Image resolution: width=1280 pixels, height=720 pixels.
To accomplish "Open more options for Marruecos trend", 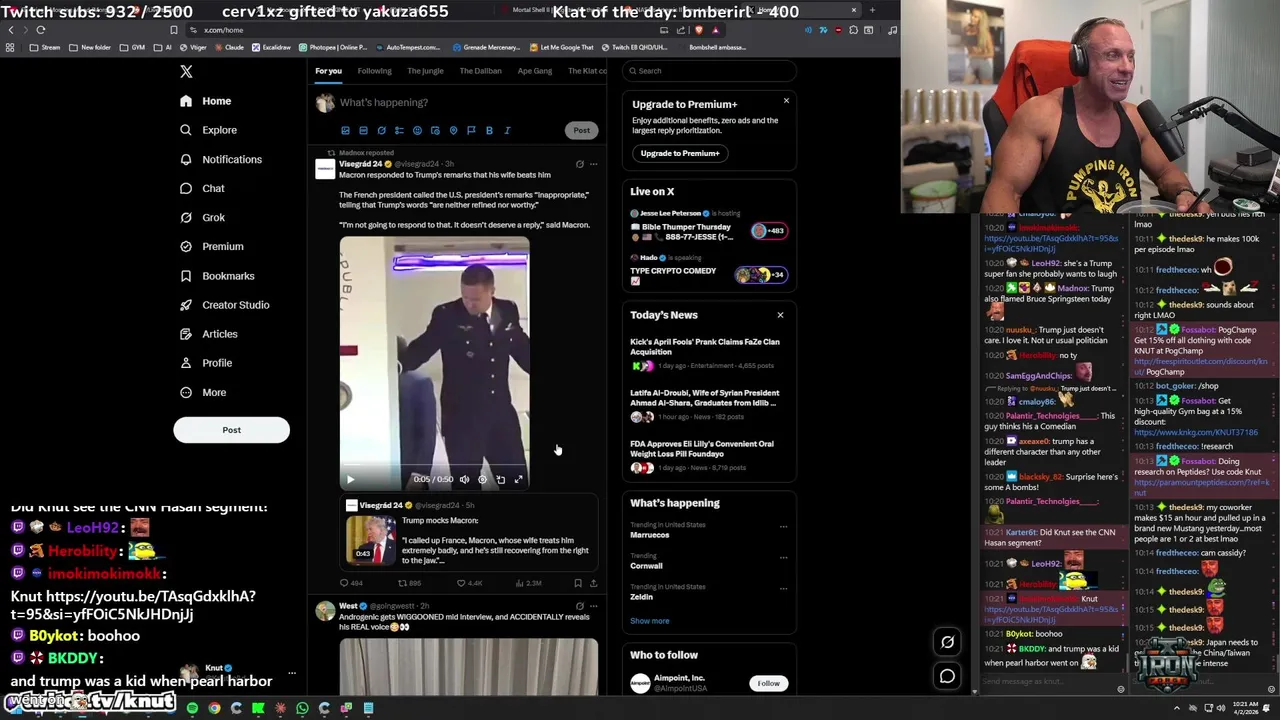I will [x=783, y=526].
